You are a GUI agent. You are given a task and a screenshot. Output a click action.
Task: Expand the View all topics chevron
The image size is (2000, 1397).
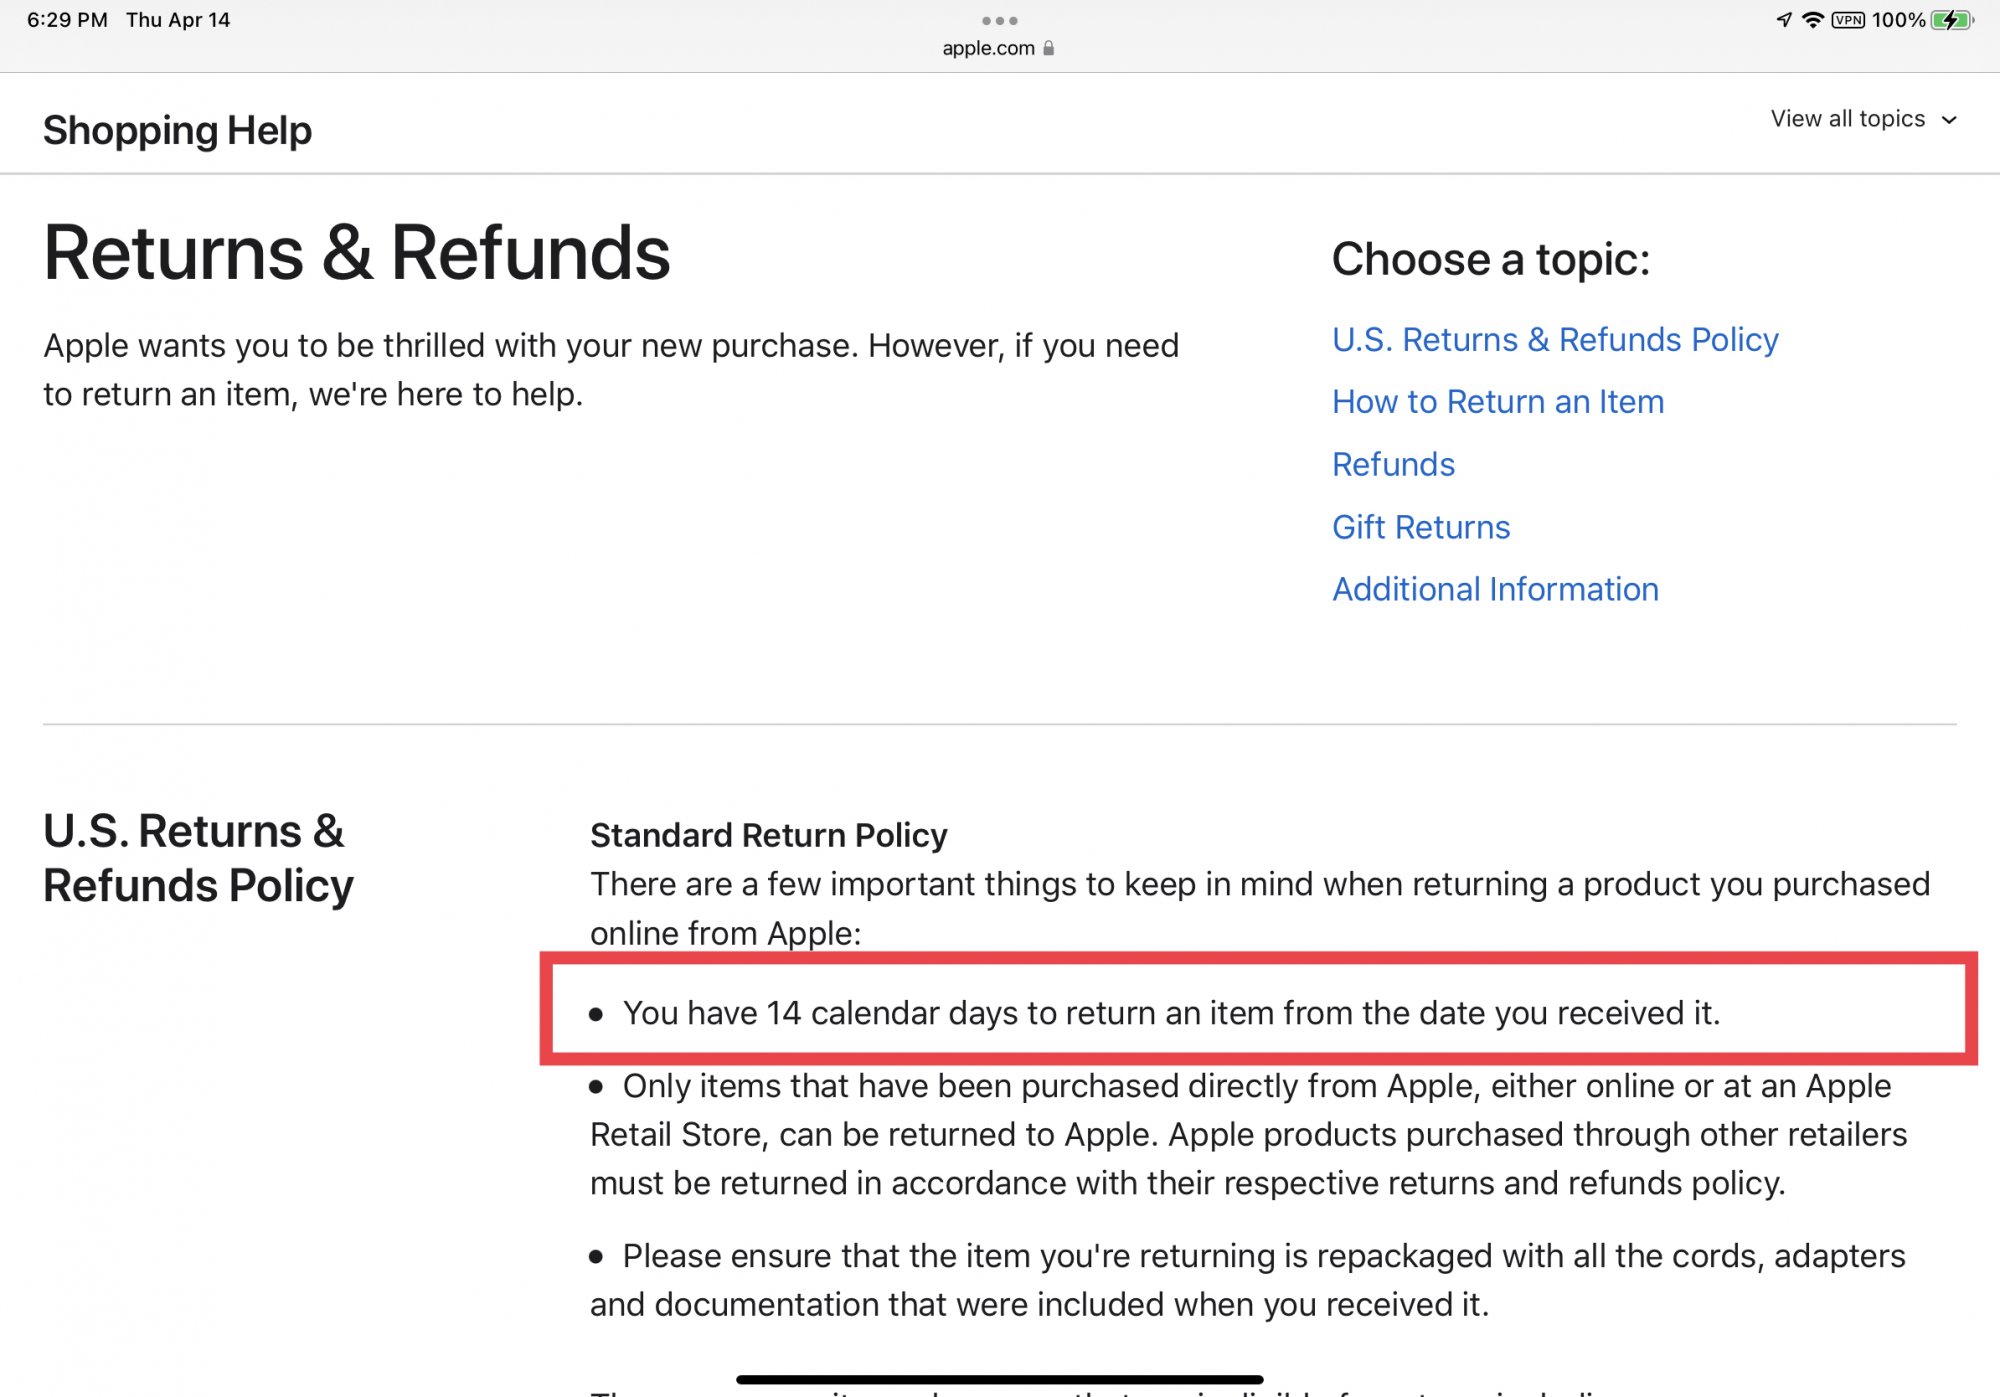1949,120
